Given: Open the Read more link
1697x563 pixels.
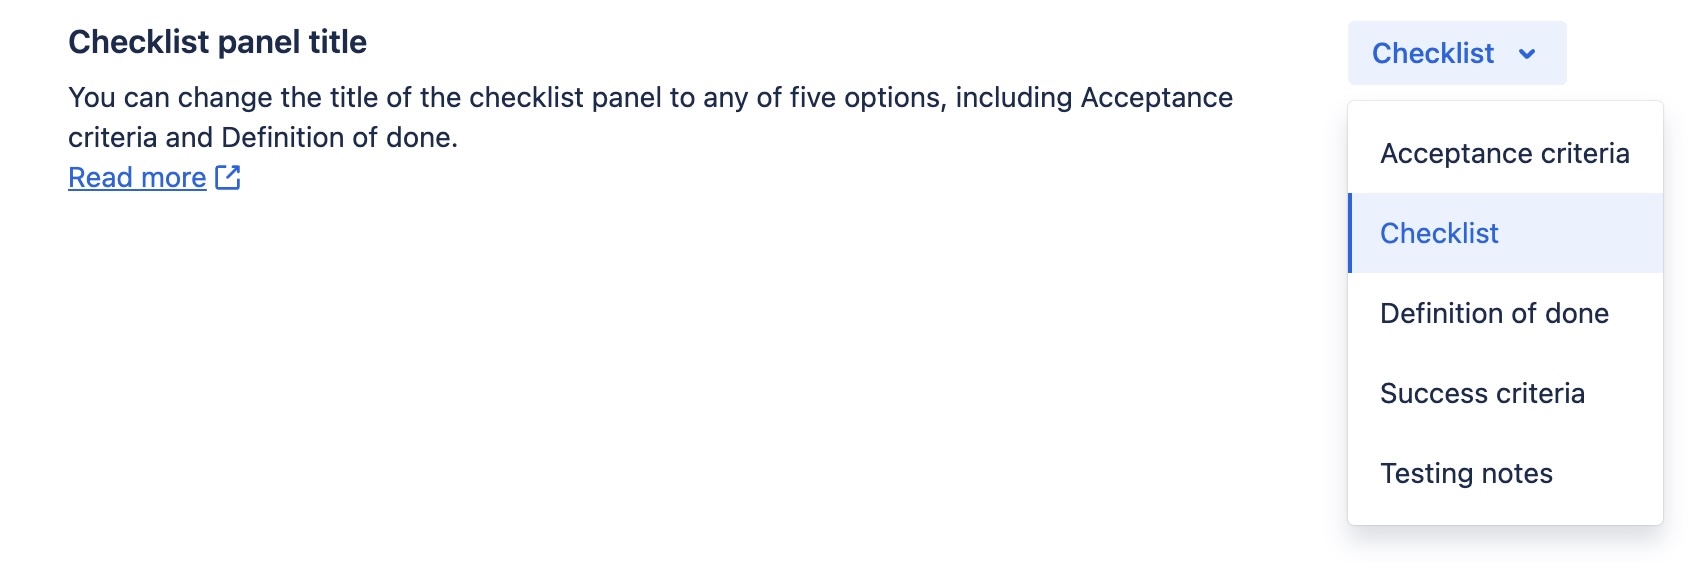Looking at the screenshot, I should pos(137,178).
